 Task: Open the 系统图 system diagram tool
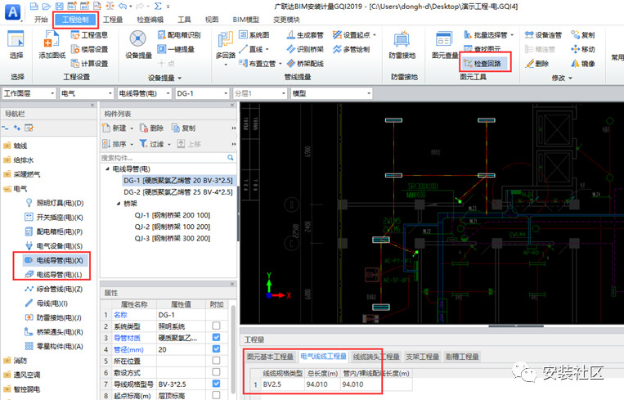pos(254,35)
